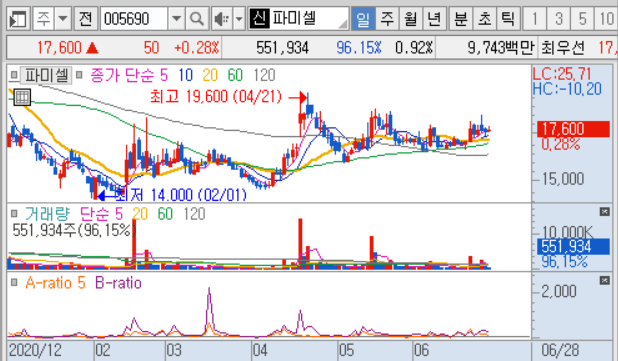Click 15,000 price axis label
618x361 pixels.
[563, 179]
